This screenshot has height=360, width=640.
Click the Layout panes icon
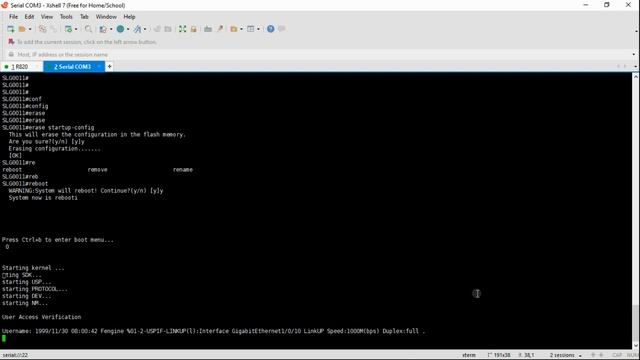click(251, 29)
